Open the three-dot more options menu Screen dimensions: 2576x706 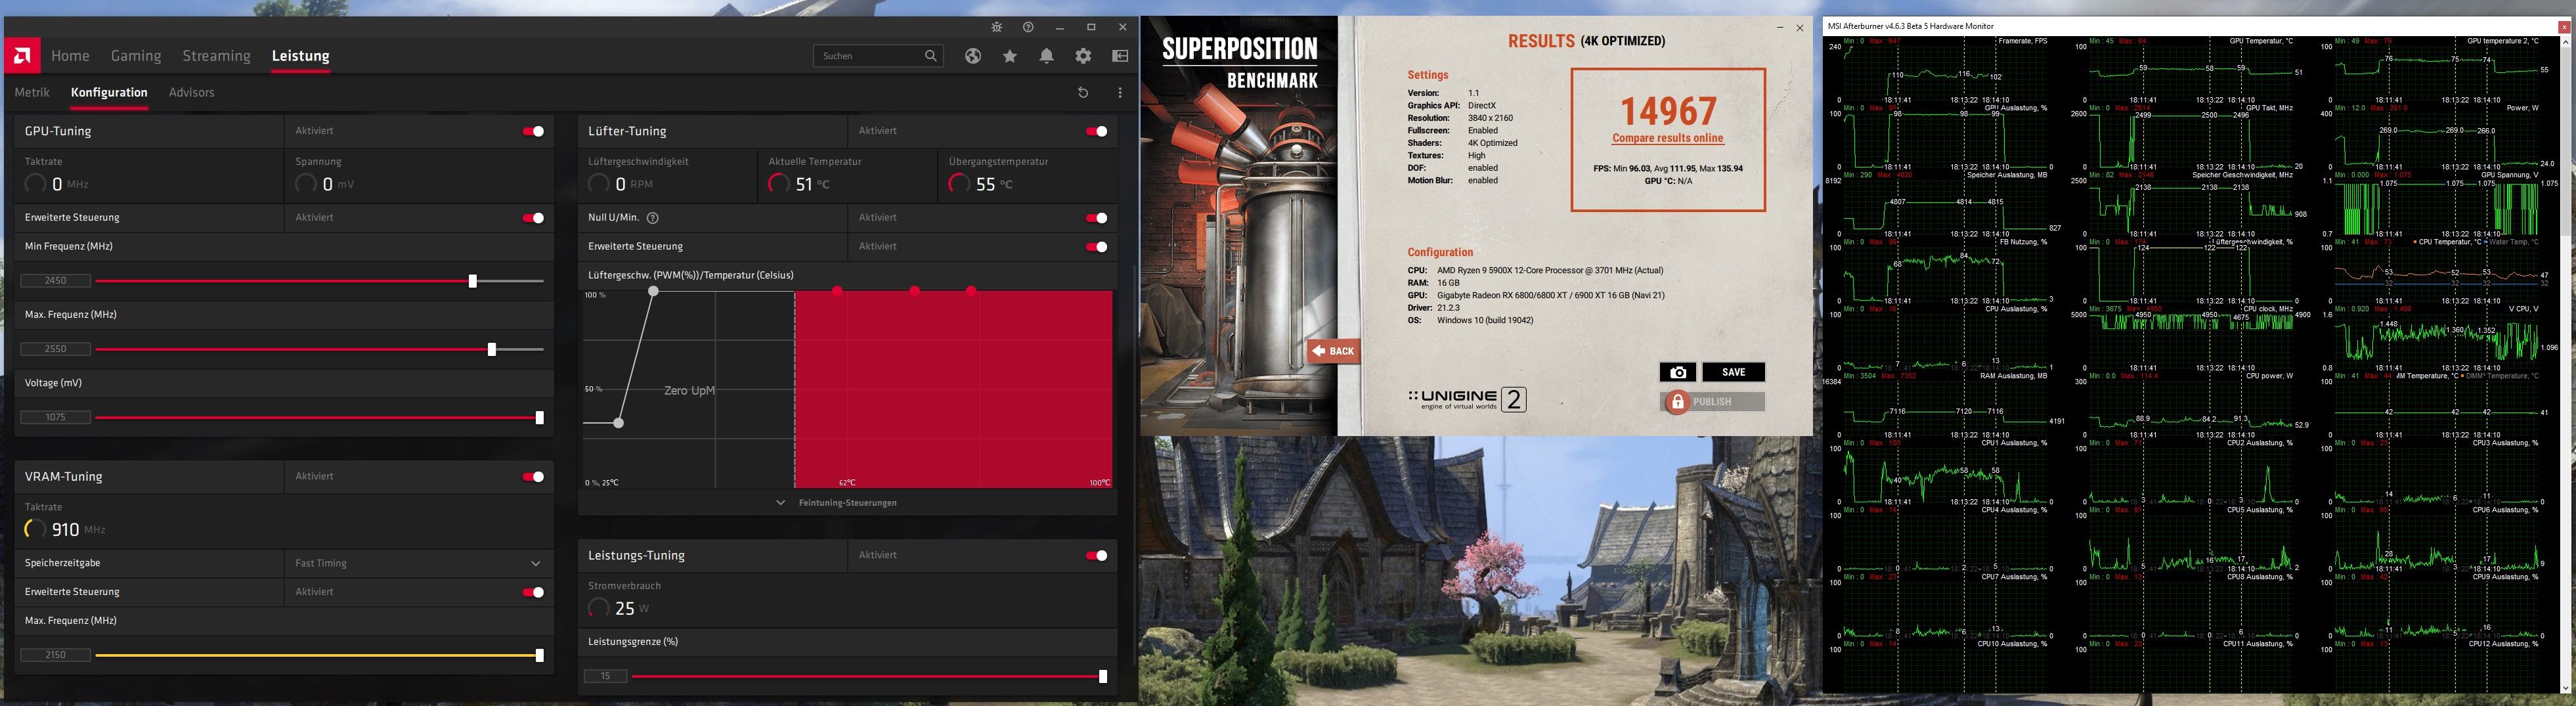tap(1120, 92)
